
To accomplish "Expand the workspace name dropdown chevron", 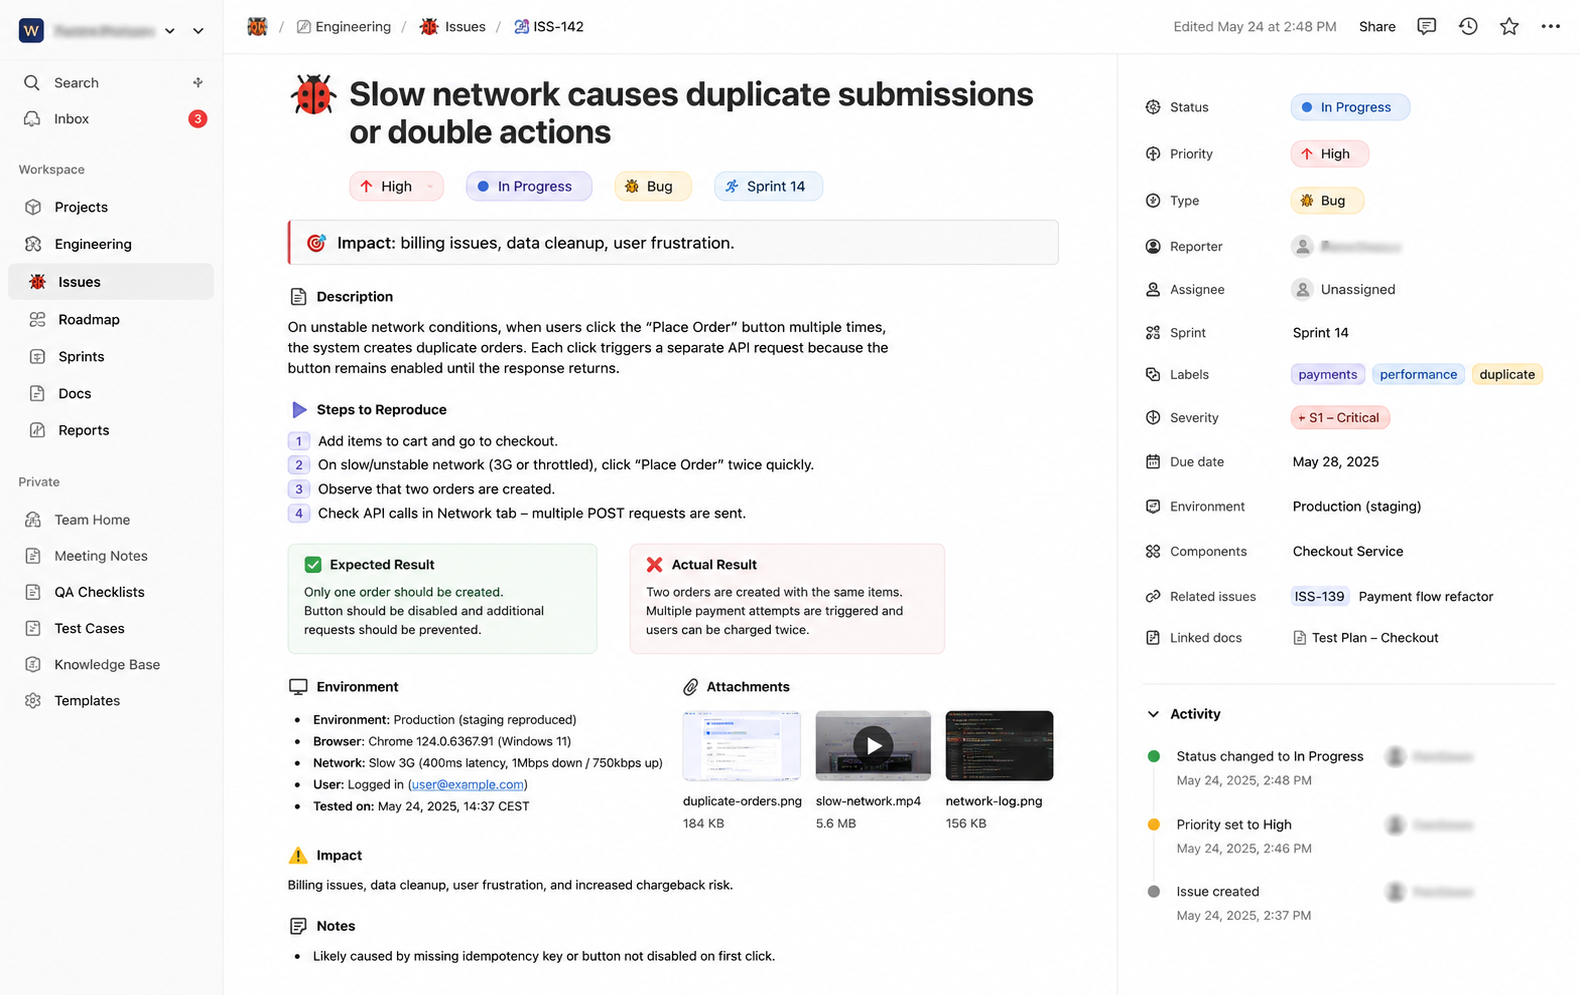I will click(170, 31).
